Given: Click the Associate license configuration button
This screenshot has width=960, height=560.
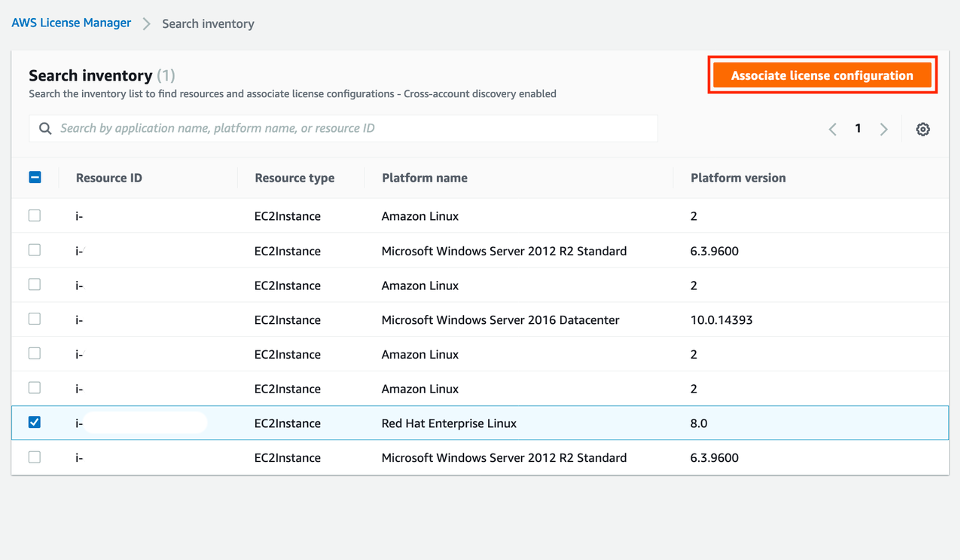Looking at the screenshot, I should coord(821,76).
